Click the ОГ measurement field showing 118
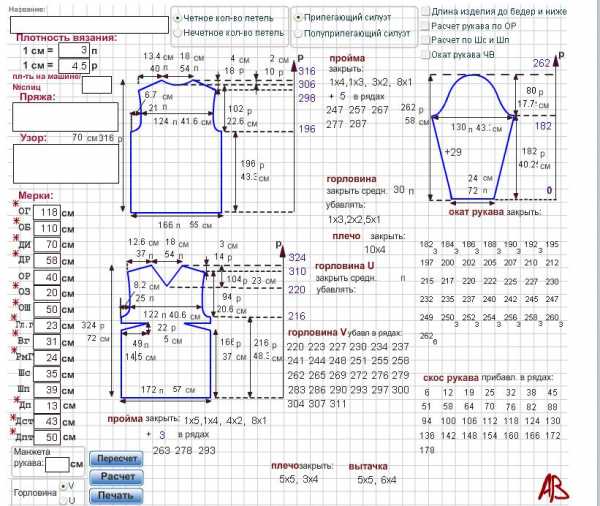This screenshot has width=600, height=506. click(x=47, y=213)
